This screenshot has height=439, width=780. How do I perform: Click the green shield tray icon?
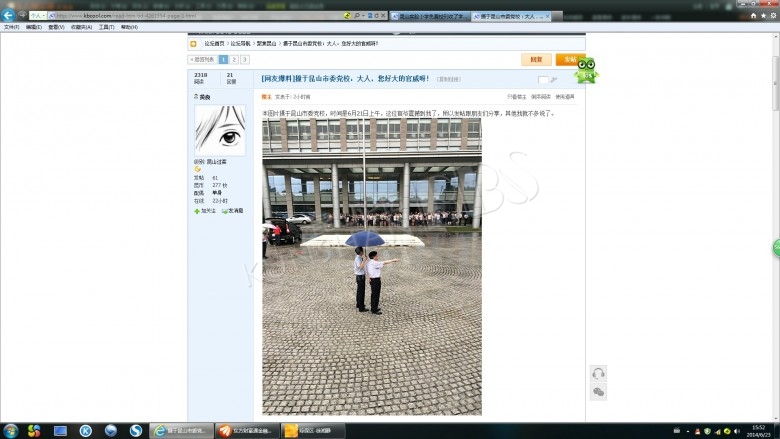coord(707,431)
